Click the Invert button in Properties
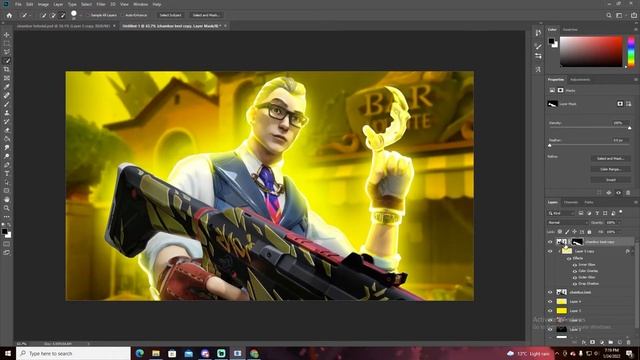The image size is (640, 360). tap(611, 180)
